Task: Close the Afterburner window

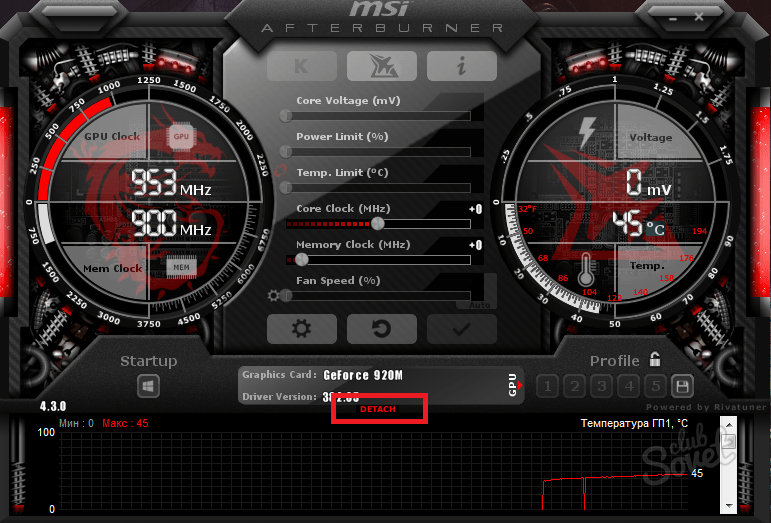Action: (x=699, y=17)
